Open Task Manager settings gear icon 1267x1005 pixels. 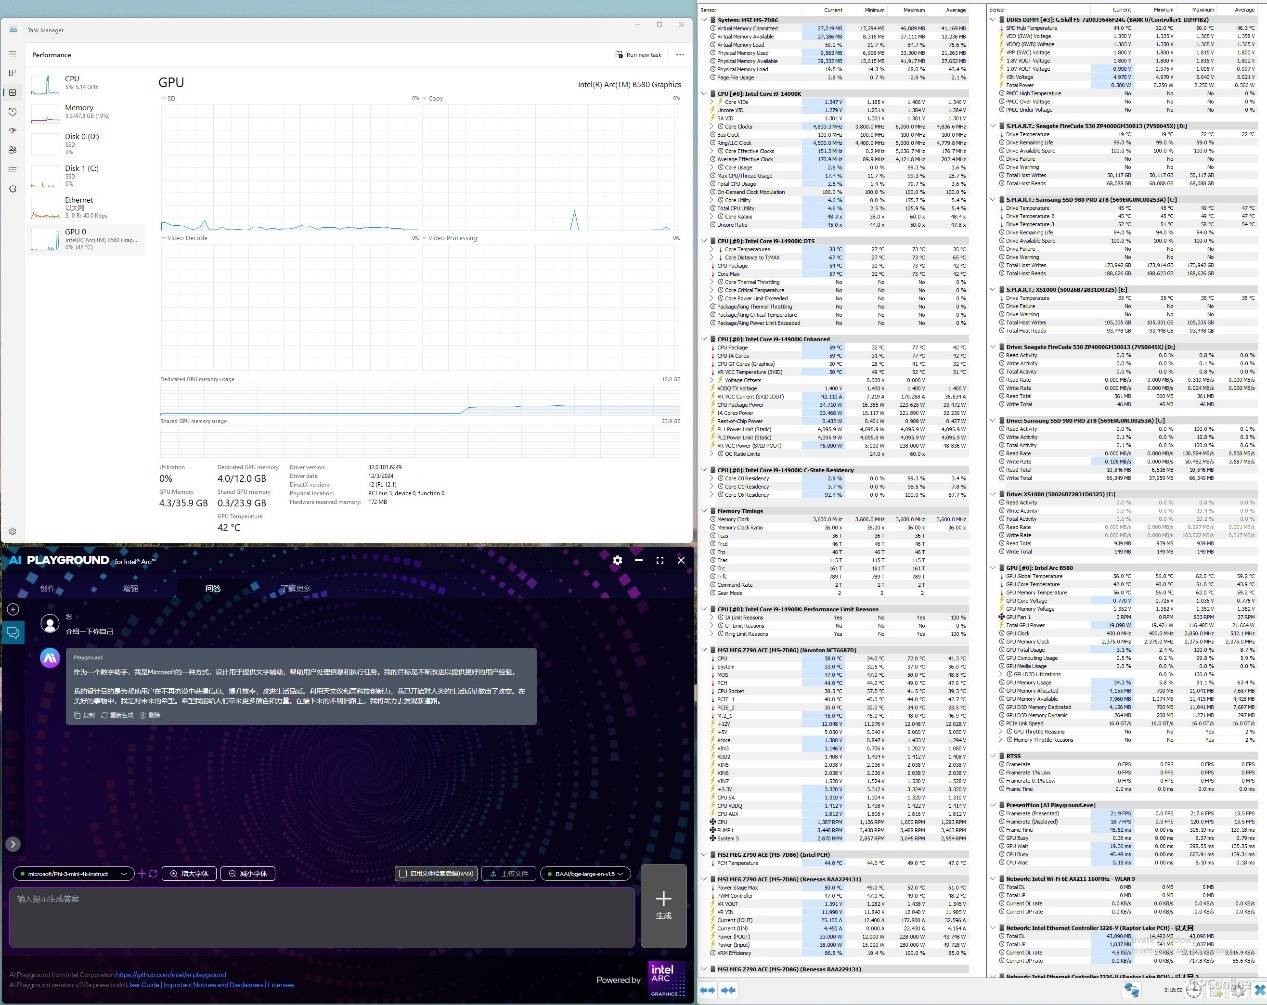pos(12,531)
